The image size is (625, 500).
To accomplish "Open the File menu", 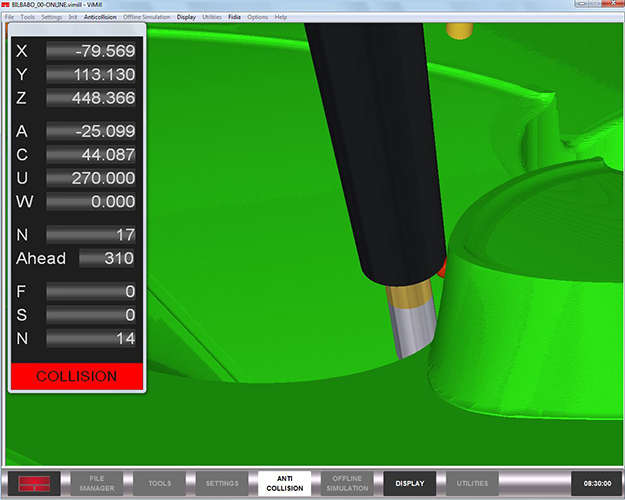I will (x=9, y=17).
